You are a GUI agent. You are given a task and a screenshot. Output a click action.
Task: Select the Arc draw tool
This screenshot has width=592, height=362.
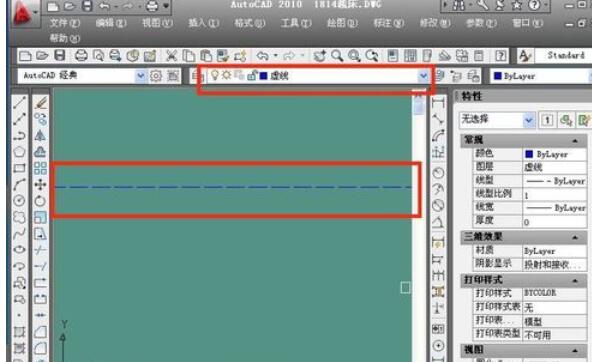click(x=20, y=184)
